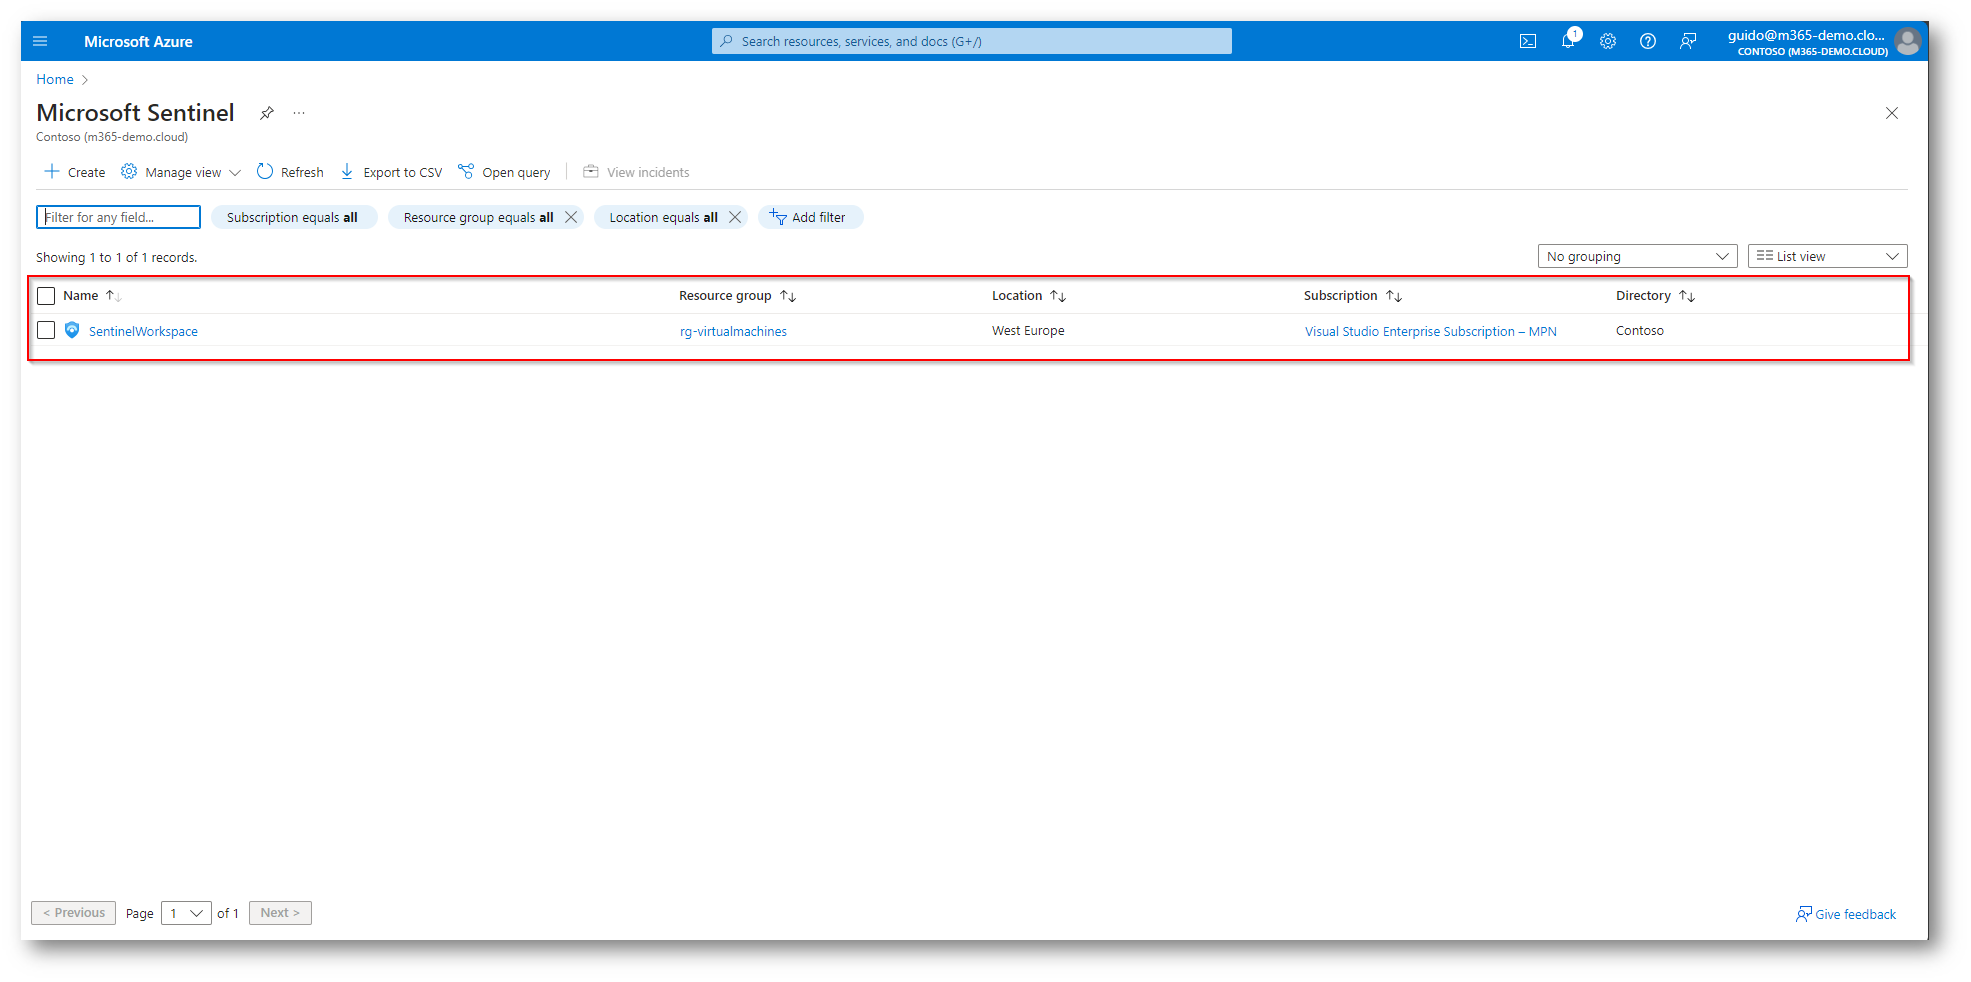1971x982 pixels.
Task: Open the notifications bell
Action: click(1568, 41)
